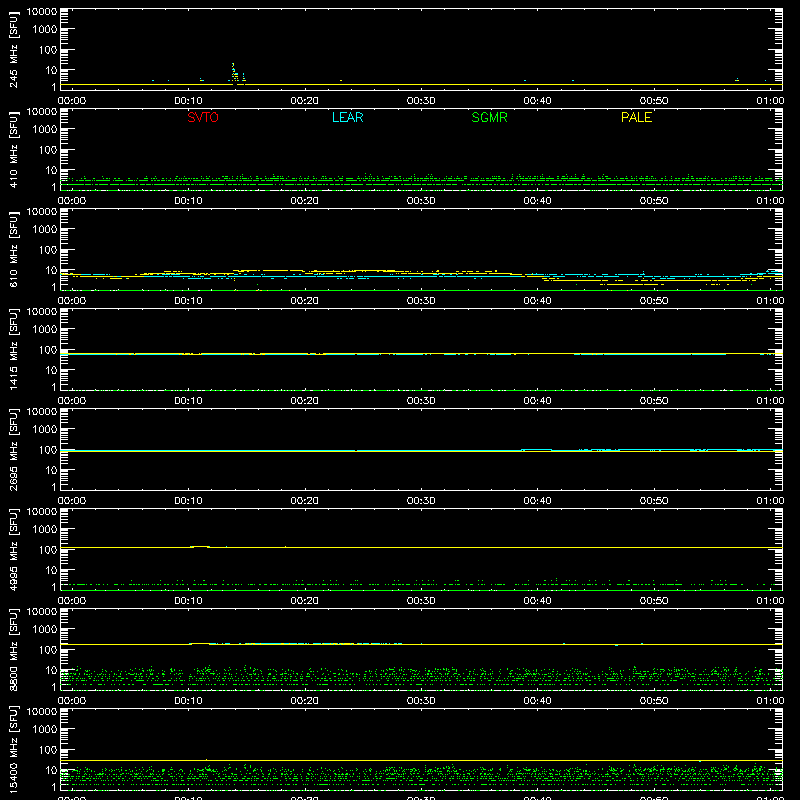
Task: Click 00:30 time label under 1415 MHz plot
Action: point(421,401)
